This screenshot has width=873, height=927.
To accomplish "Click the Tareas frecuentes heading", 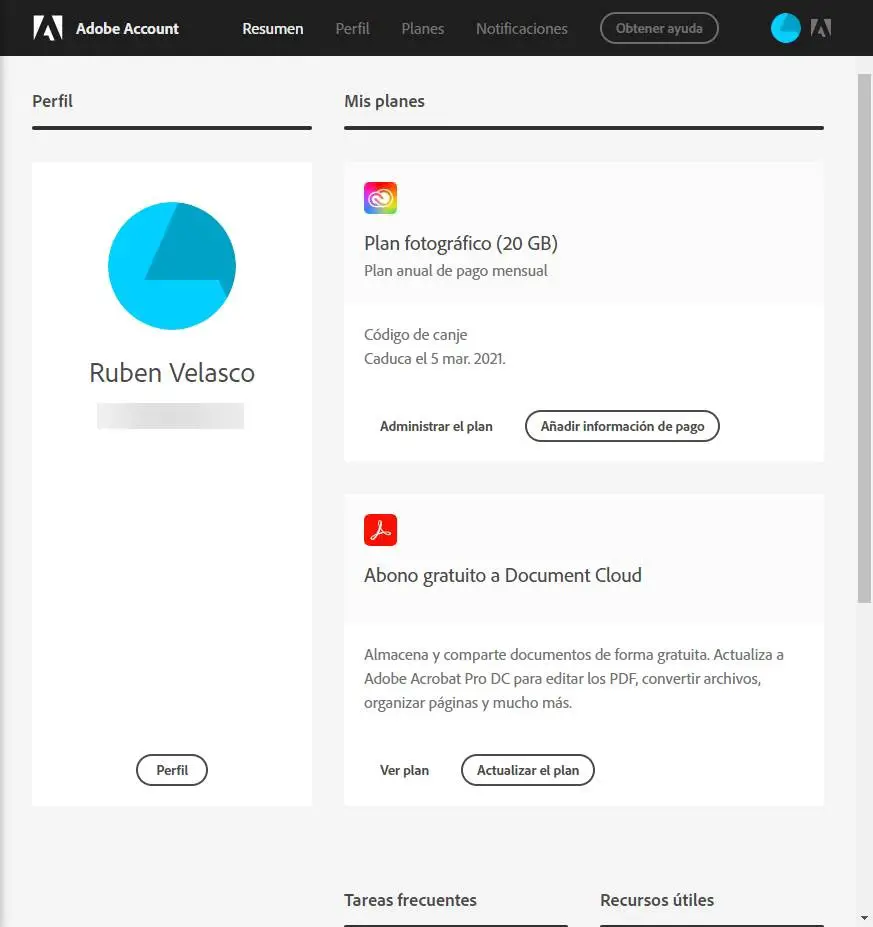I will click(x=410, y=900).
